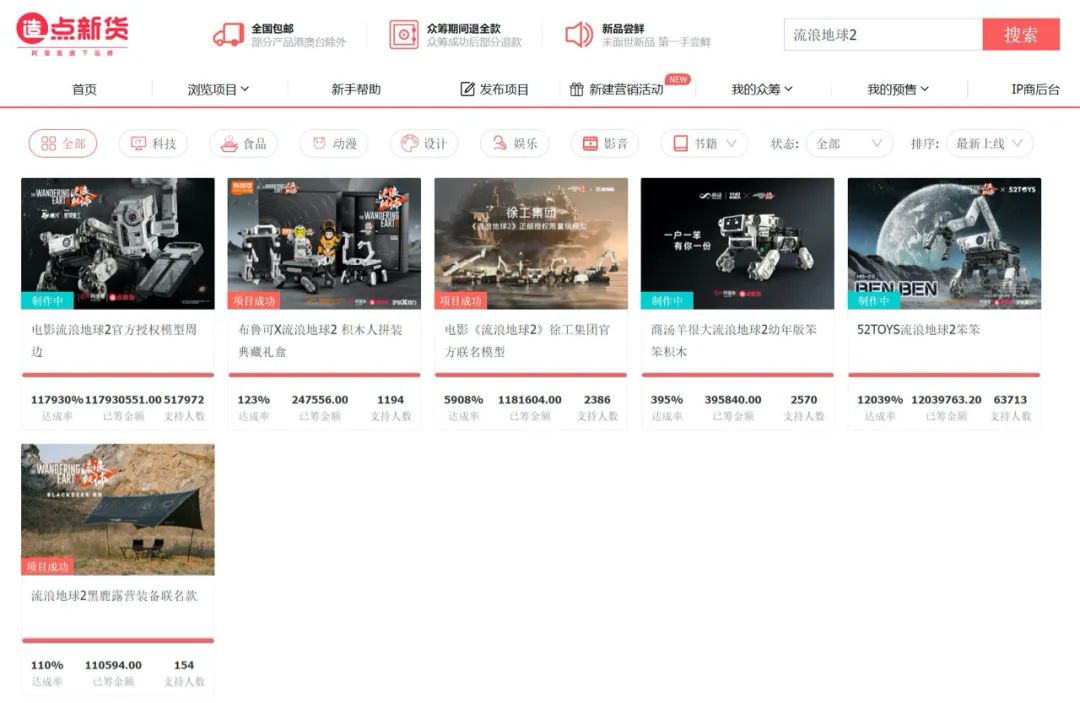Click raised amount 247556.00

point(320,399)
